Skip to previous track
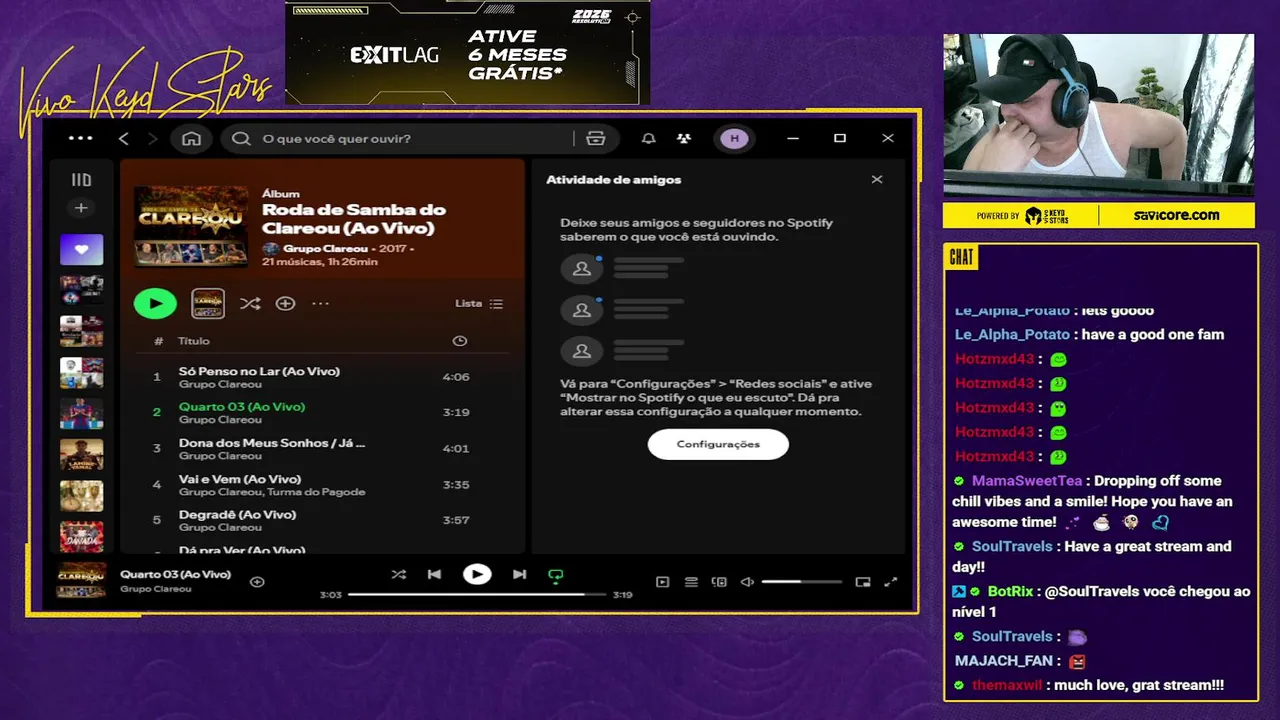 point(434,574)
